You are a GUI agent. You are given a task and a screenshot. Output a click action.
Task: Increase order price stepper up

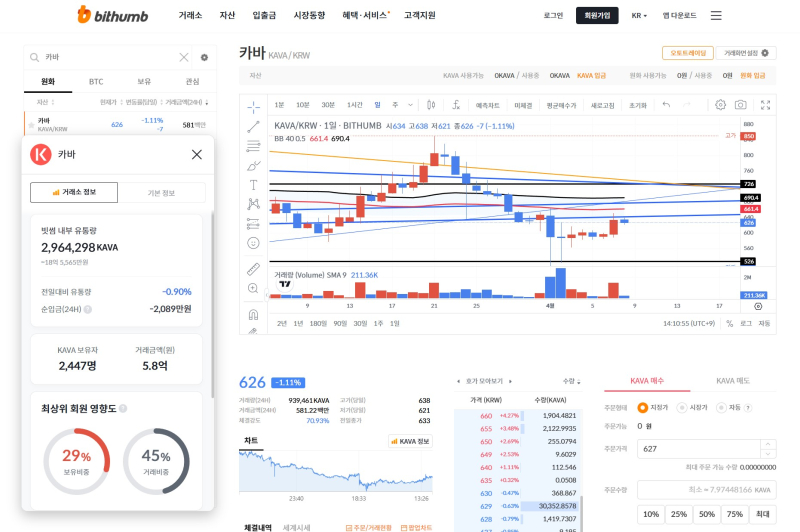768,444
